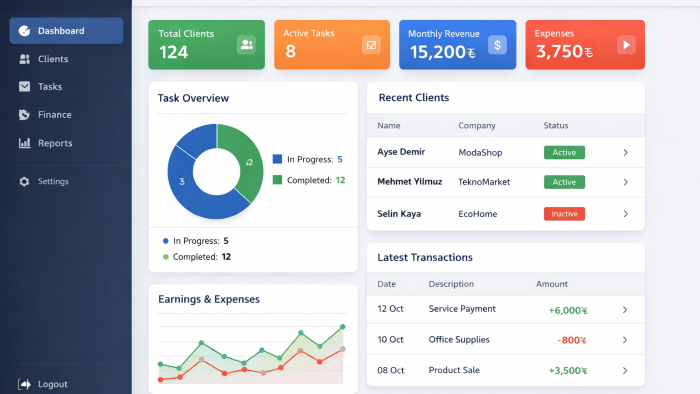The image size is (700, 394).
Task: Click the Logout arrow icon
Action: (x=24, y=384)
